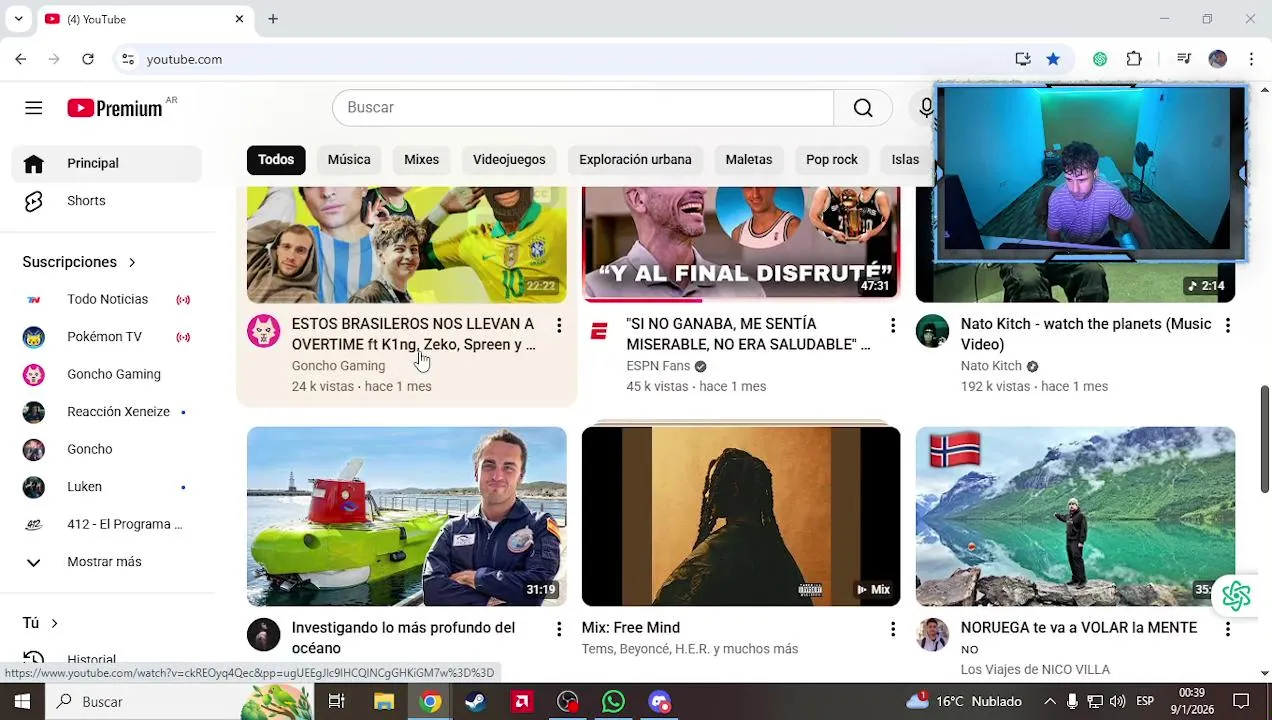The height and width of the screenshot is (720, 1272).
Task: Expand the Tú section
Action: tap(40, 623)
